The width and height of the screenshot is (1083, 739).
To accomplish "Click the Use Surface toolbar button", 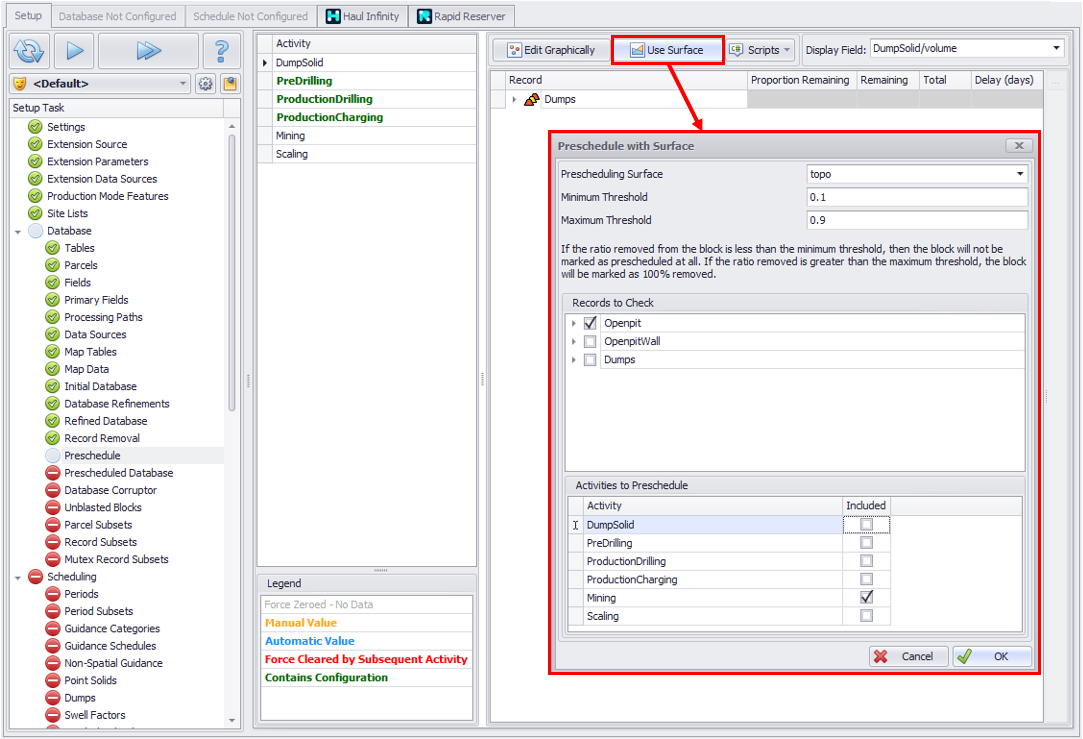I will (x=666, y=50).
